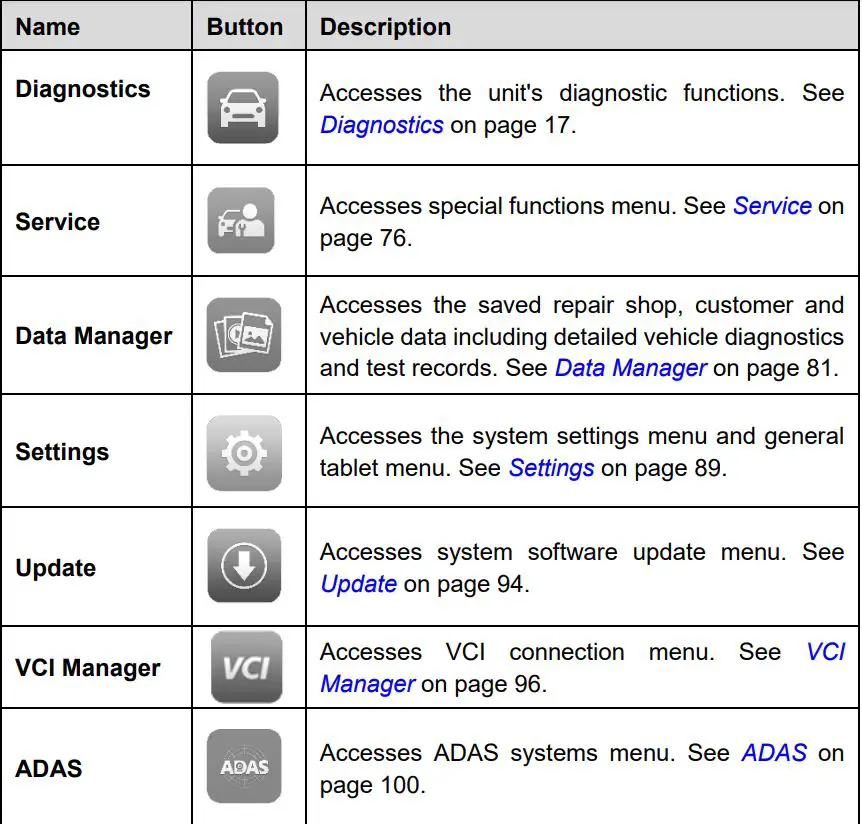Click text 'Accesses the system settings menu'

tap(514, 436)
